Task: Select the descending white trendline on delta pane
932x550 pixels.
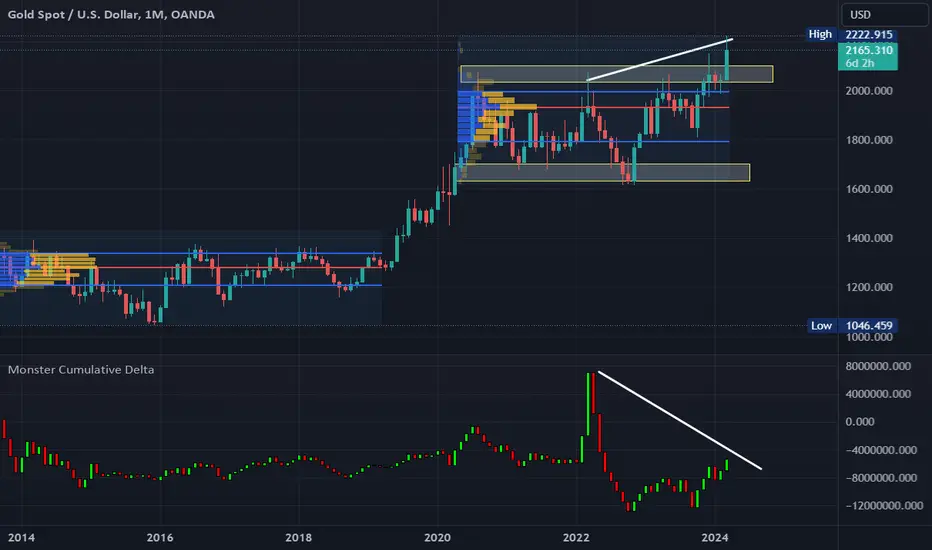Action: 679,420
